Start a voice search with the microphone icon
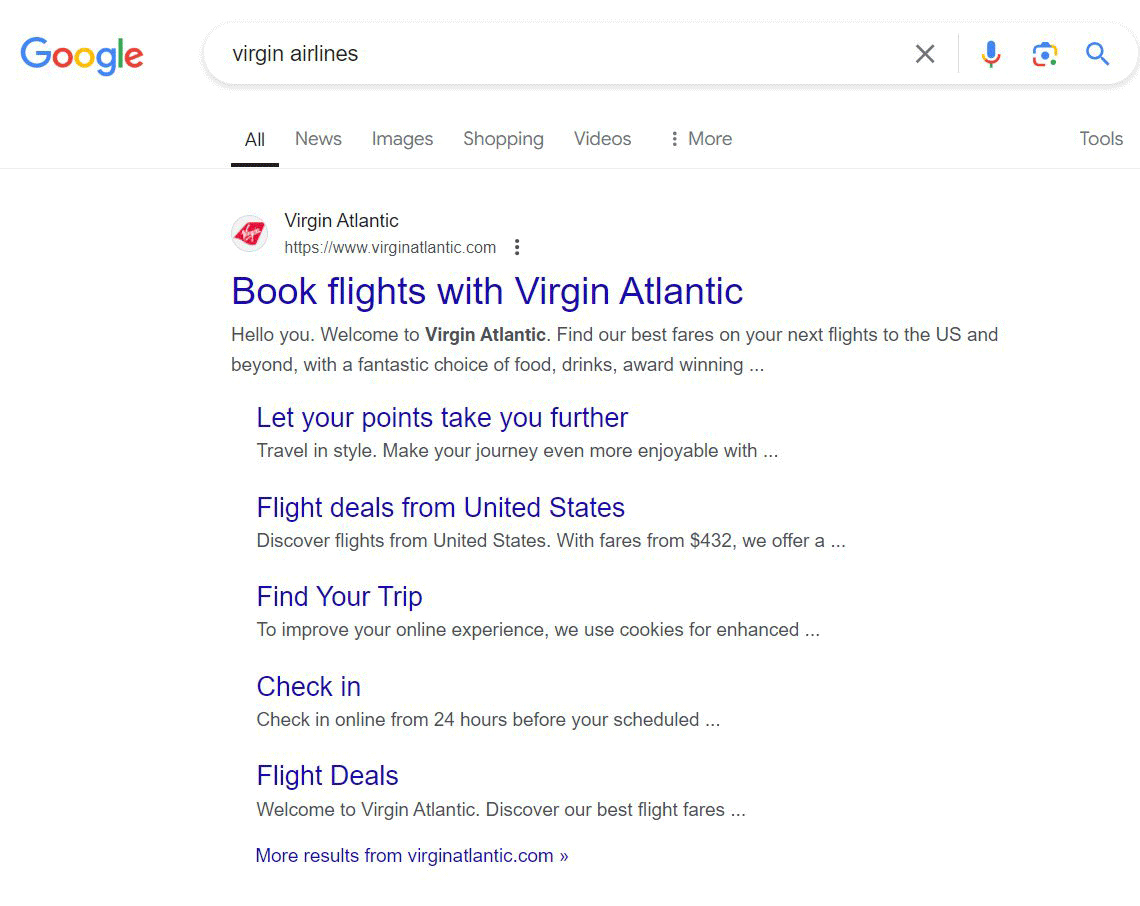The height and width of the screenshot is (906, 1140). click(990, 54)
